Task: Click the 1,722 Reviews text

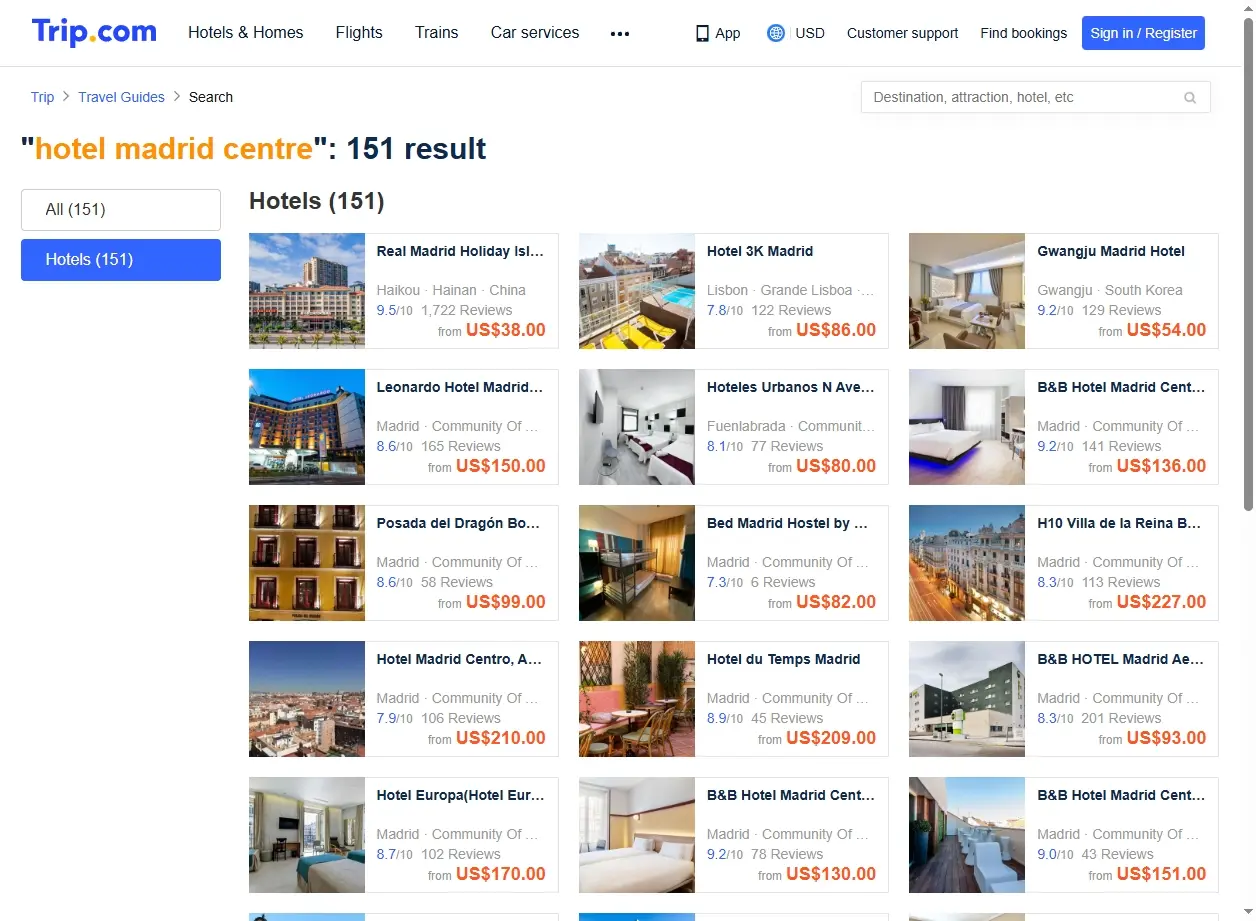Action: [467, 310]
